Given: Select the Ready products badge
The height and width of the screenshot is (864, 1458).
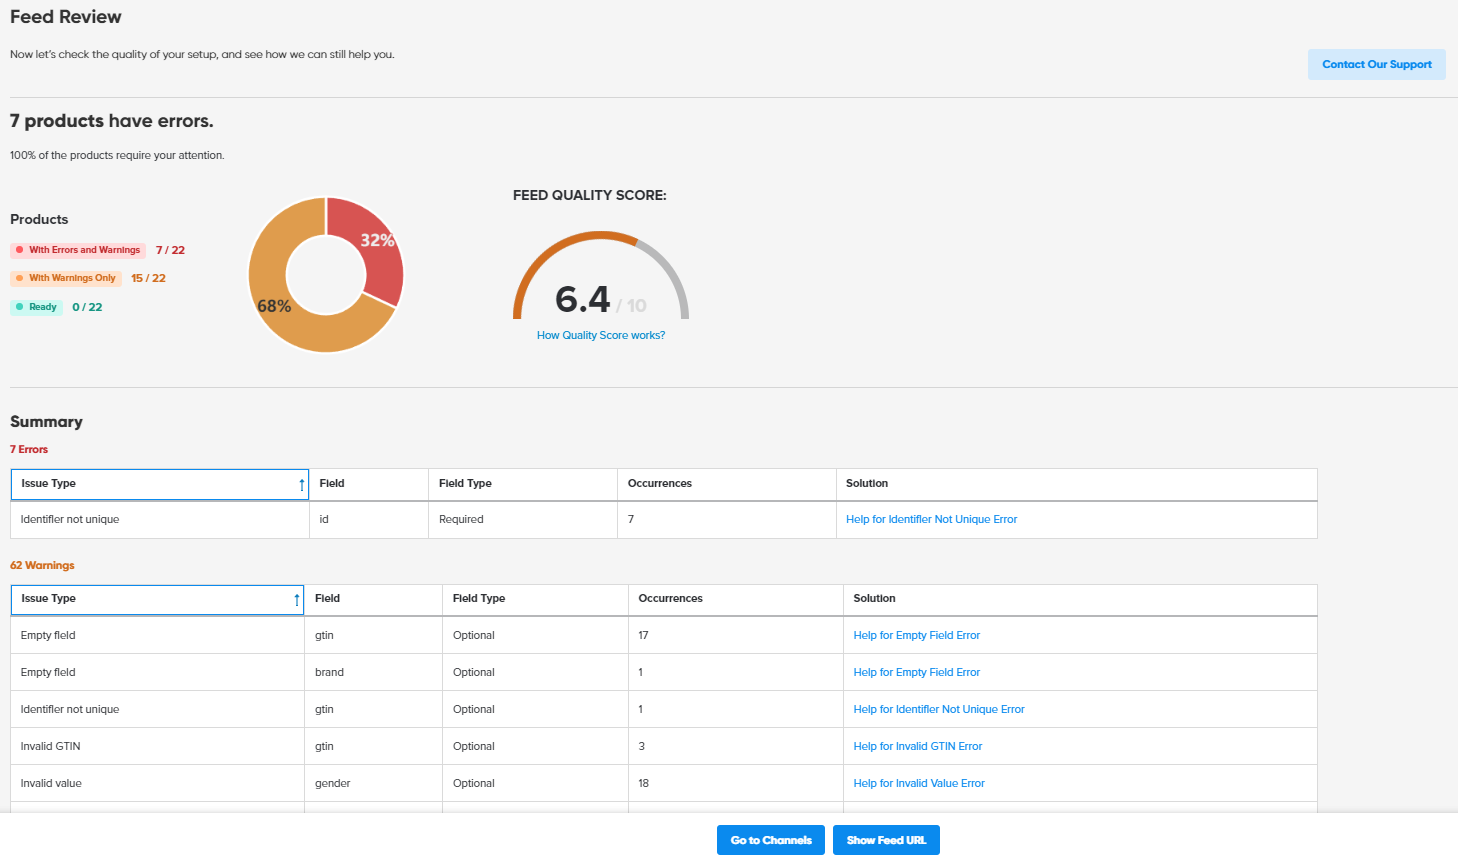Looking at the screenshot, I should coord(37,307).
